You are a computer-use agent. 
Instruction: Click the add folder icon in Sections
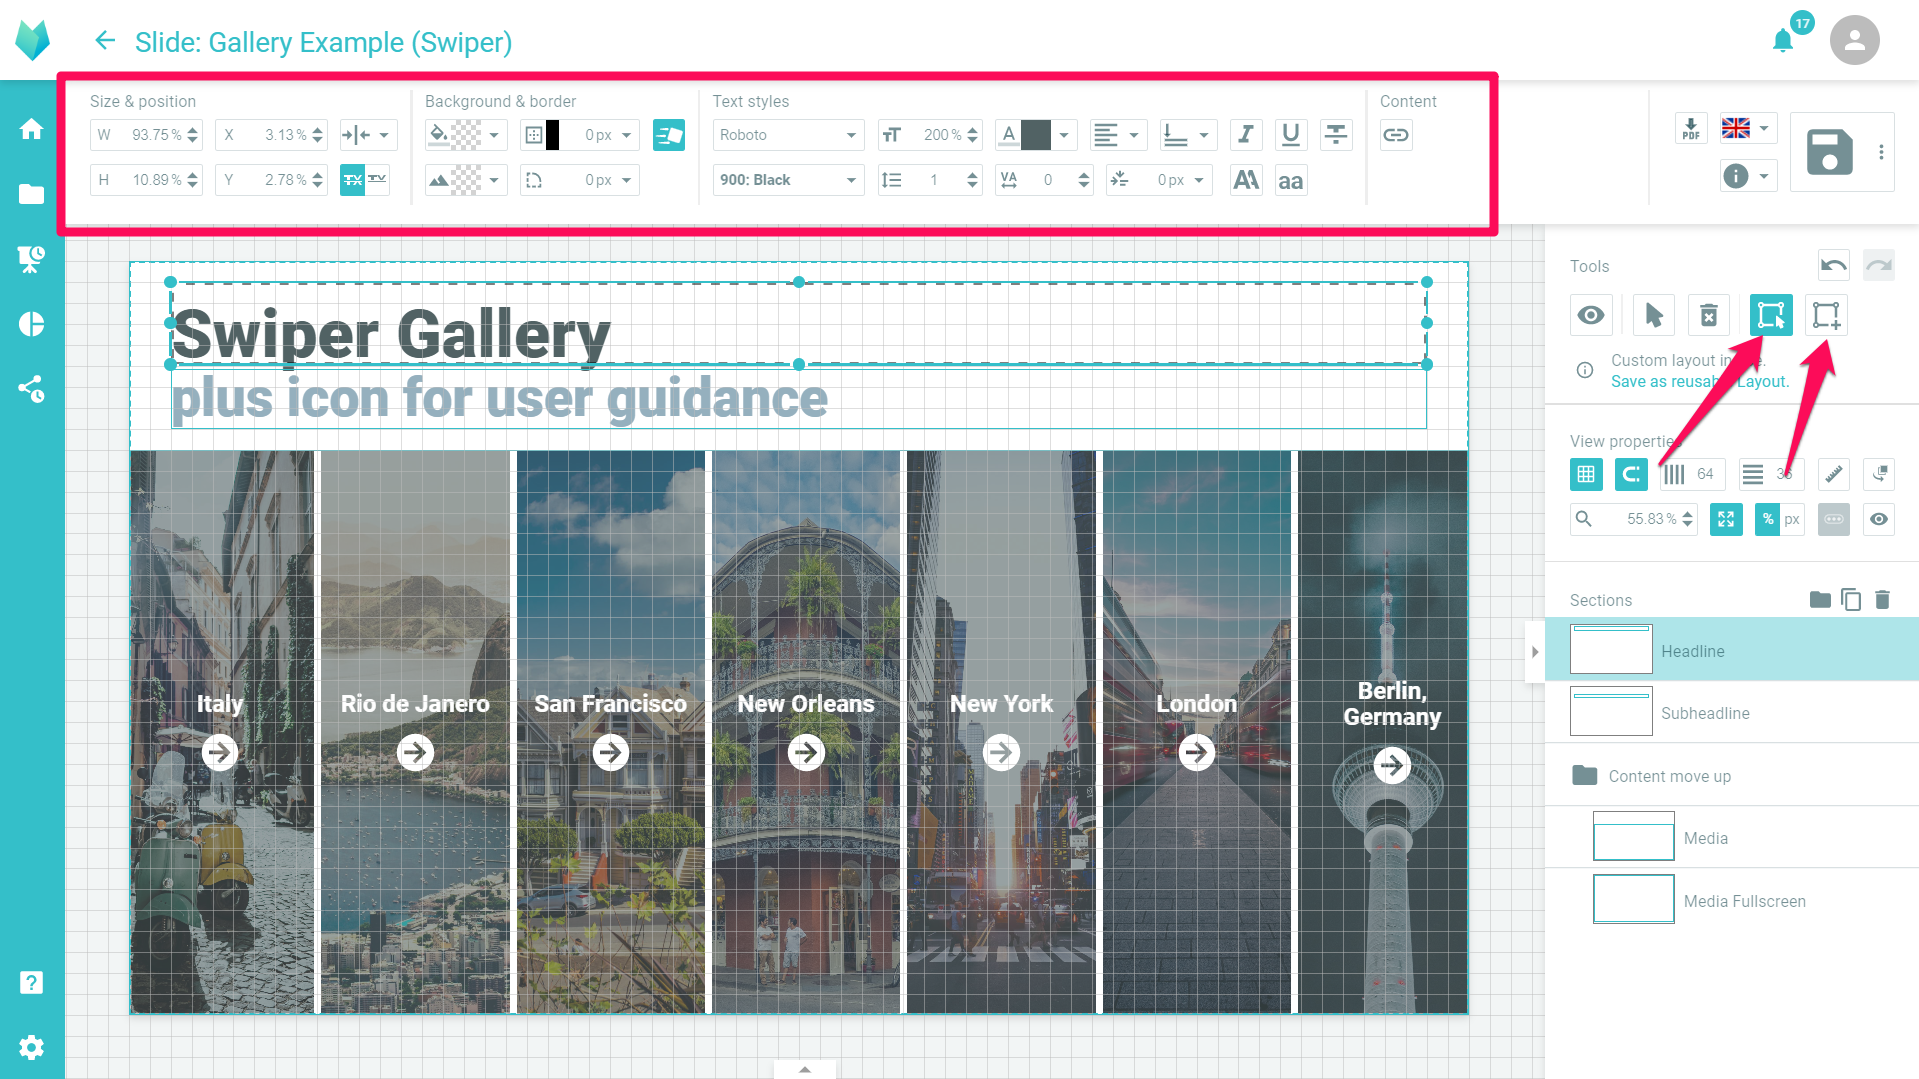tap(1820, 599)
